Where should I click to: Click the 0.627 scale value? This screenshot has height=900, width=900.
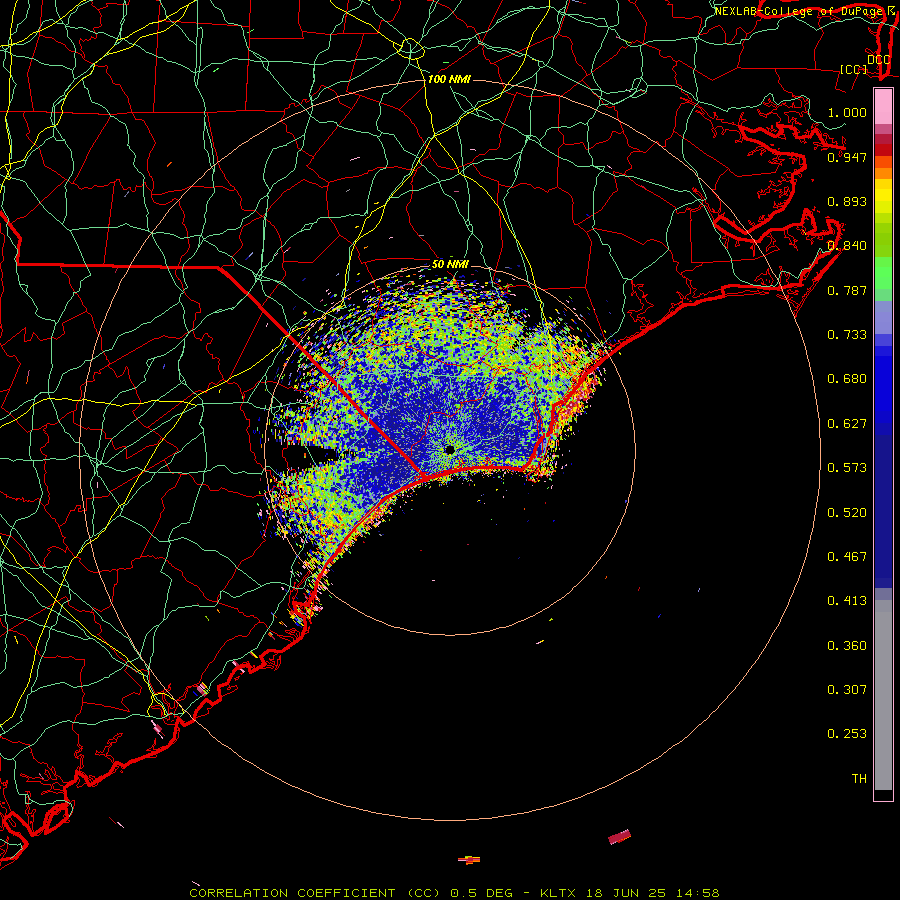pyautogui.click(x=847, y=424)
